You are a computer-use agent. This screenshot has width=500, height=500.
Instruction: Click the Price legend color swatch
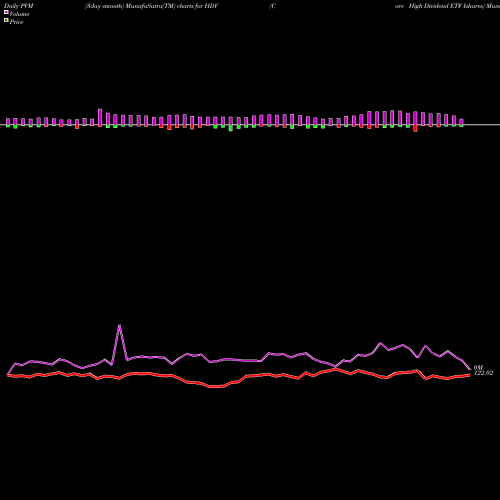coord(6,20)
